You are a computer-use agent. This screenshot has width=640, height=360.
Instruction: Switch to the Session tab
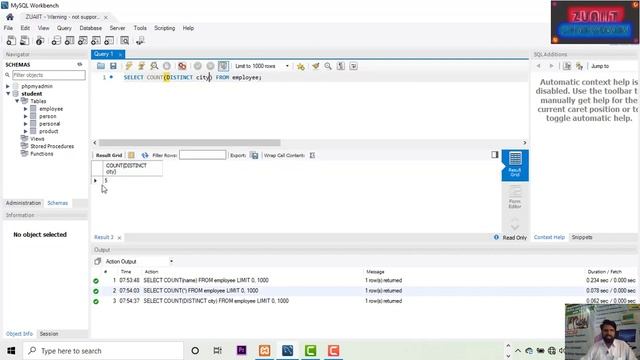click(x=49, y=334)
